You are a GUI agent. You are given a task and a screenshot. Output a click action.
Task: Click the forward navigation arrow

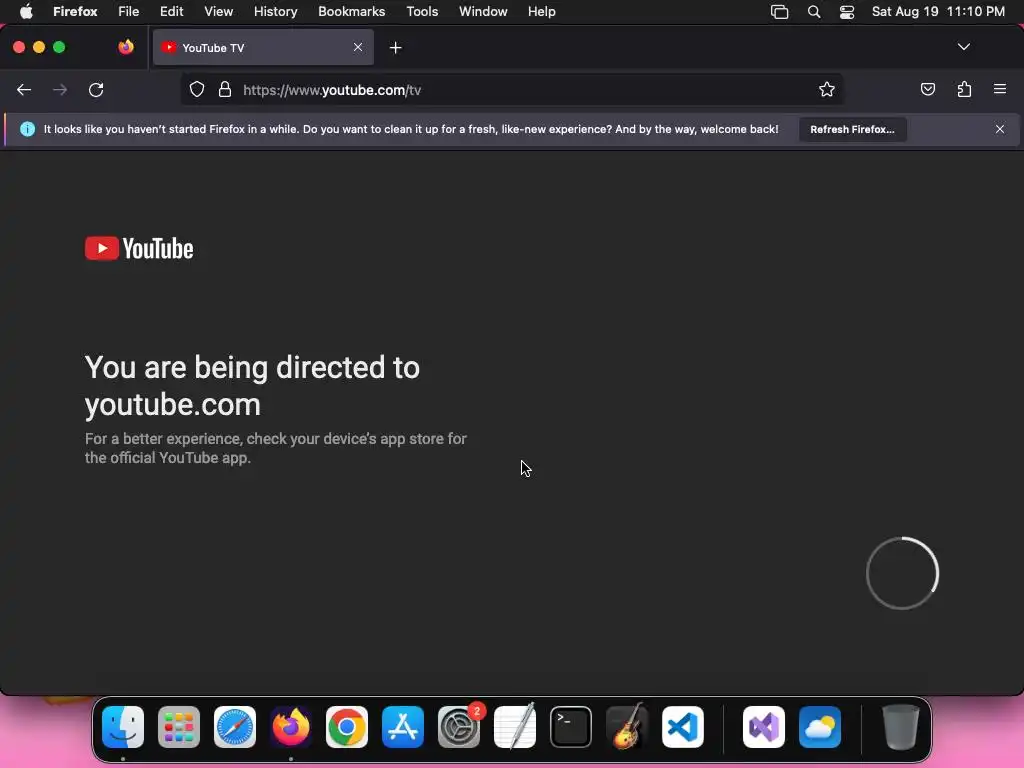coord(60,90)
